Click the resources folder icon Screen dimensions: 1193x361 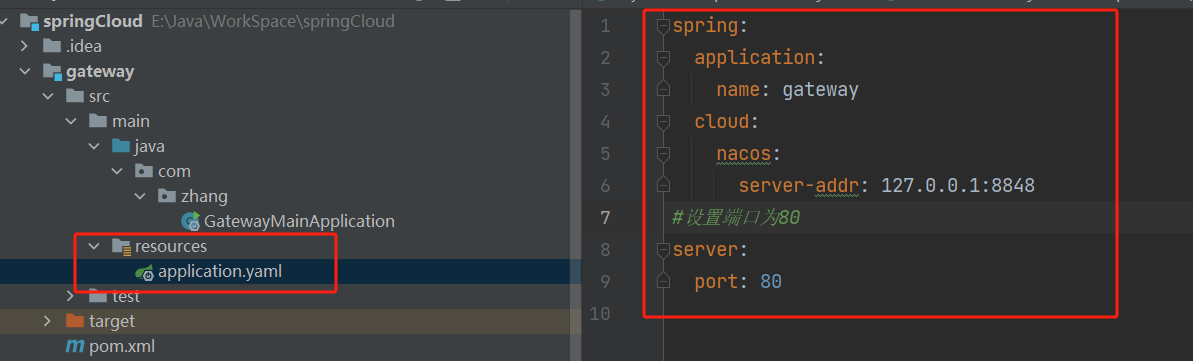coord(121,246)
